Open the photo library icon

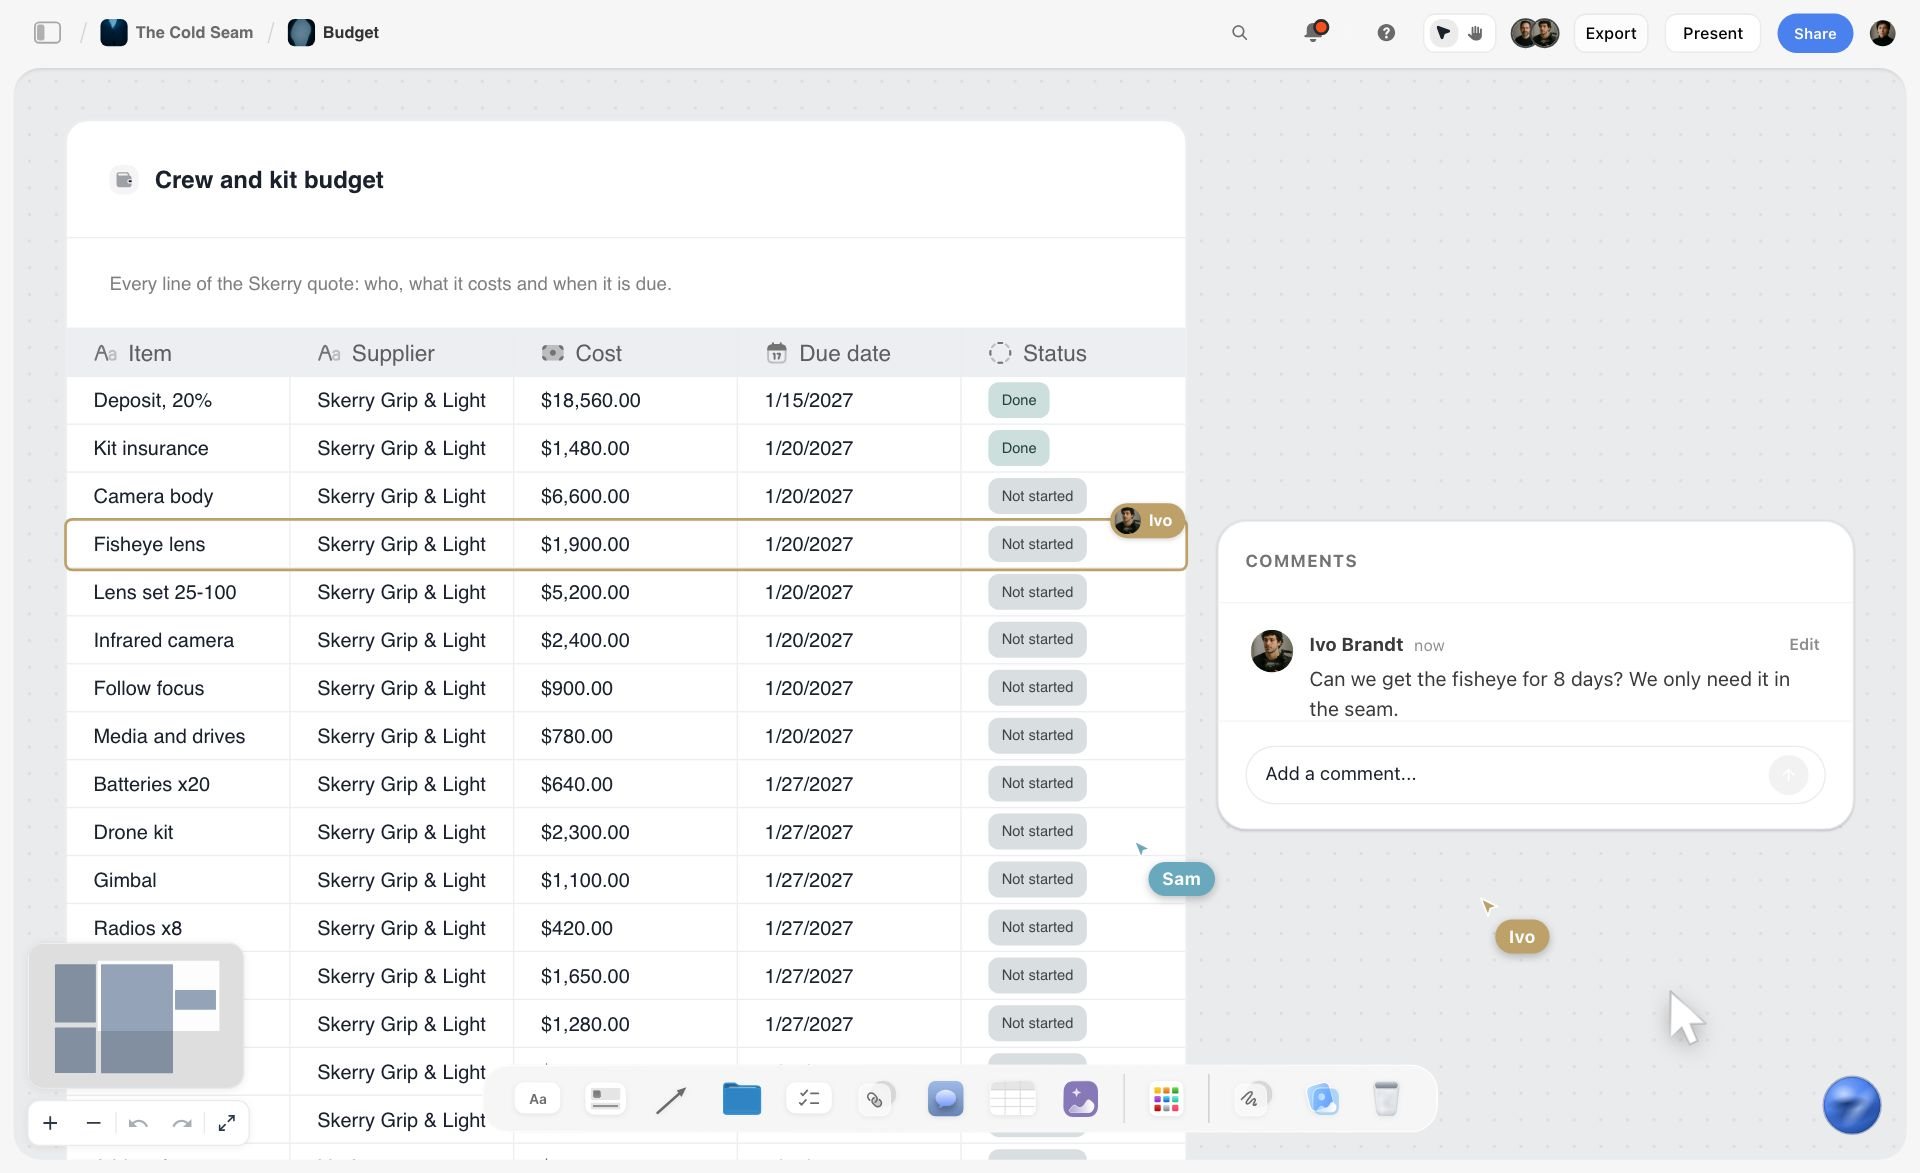(x=1322, y=1099)
